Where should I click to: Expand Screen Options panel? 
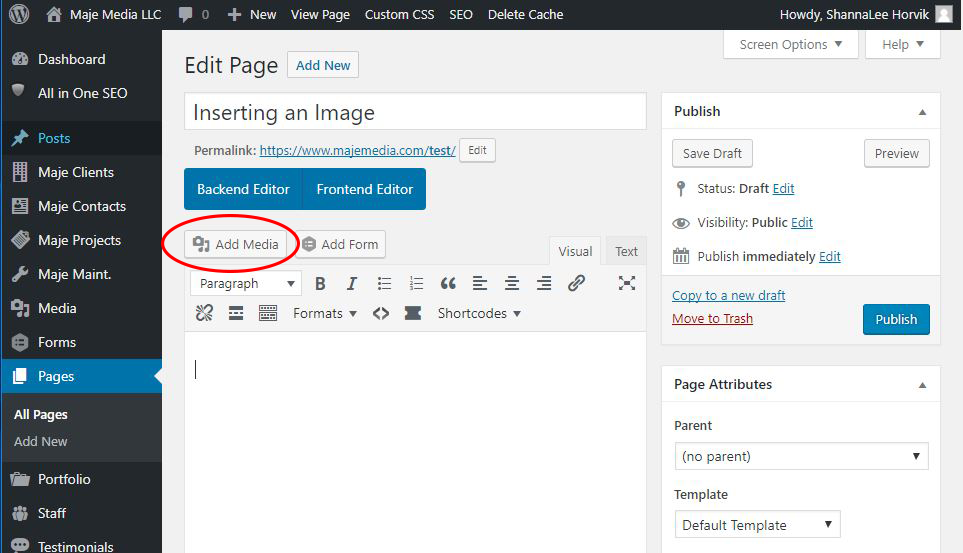tap(790, 44)
